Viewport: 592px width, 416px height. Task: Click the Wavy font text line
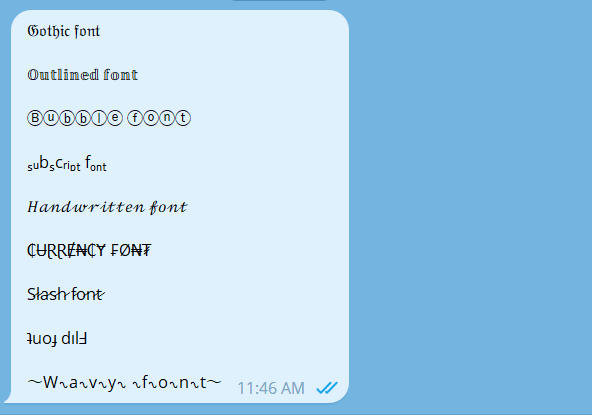point(124,382)
